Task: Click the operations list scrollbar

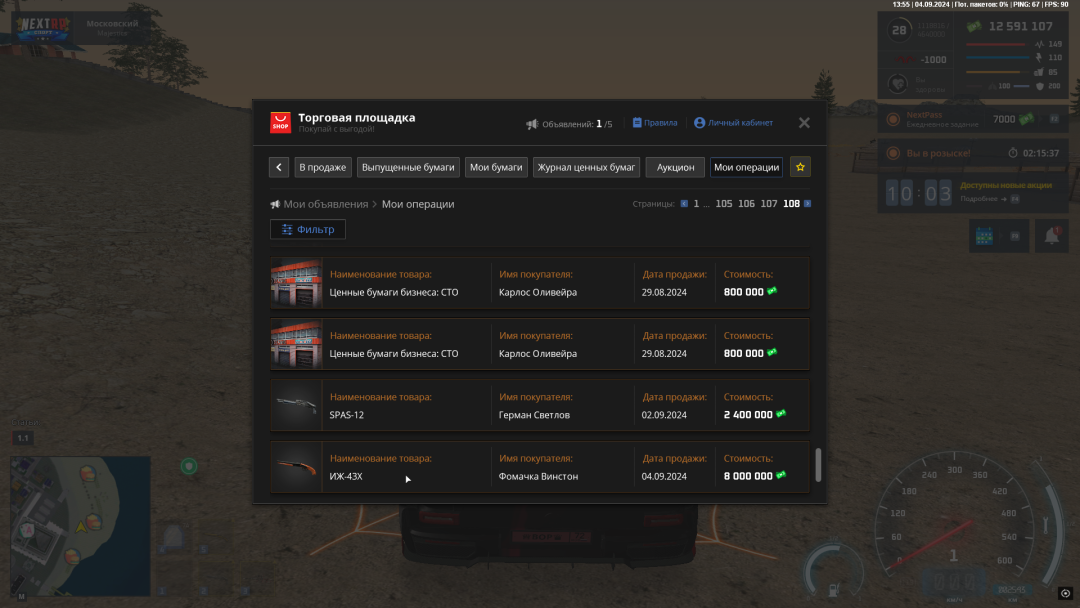Action: 819,464
